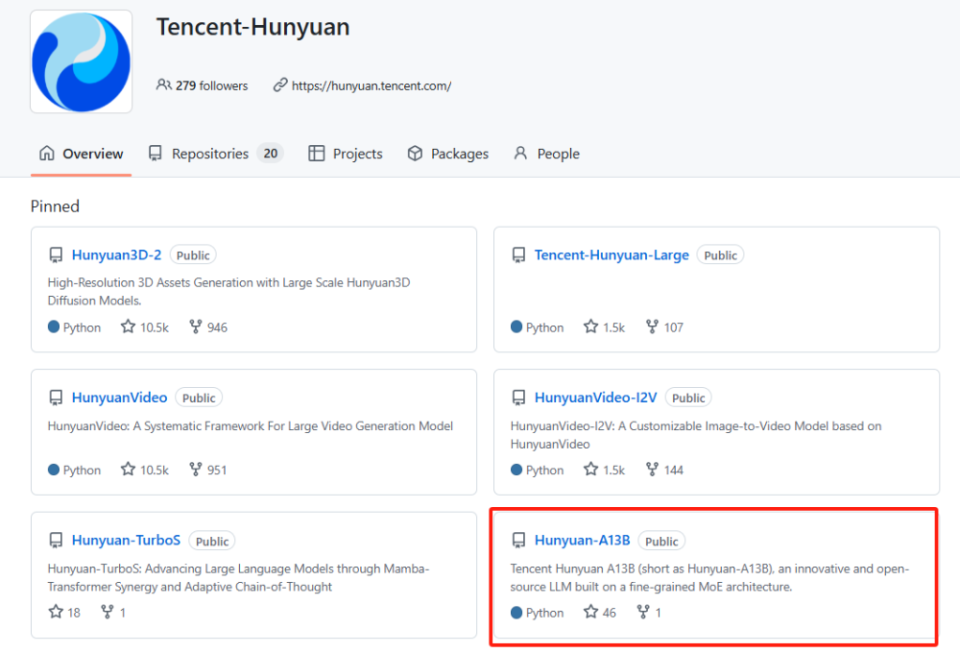
Task: Open the 279 followers list
Action: pos(202,86)
